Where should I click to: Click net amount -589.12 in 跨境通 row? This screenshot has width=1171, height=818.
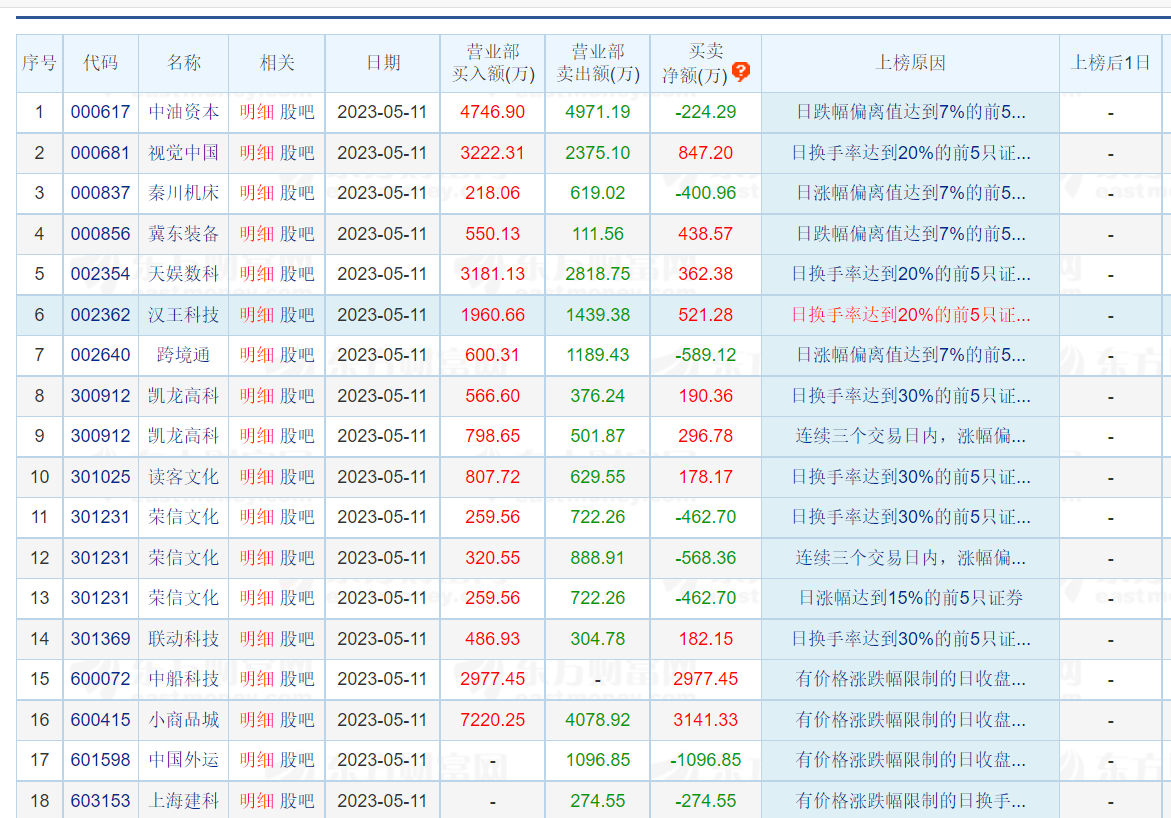click(x=706, y=355)
